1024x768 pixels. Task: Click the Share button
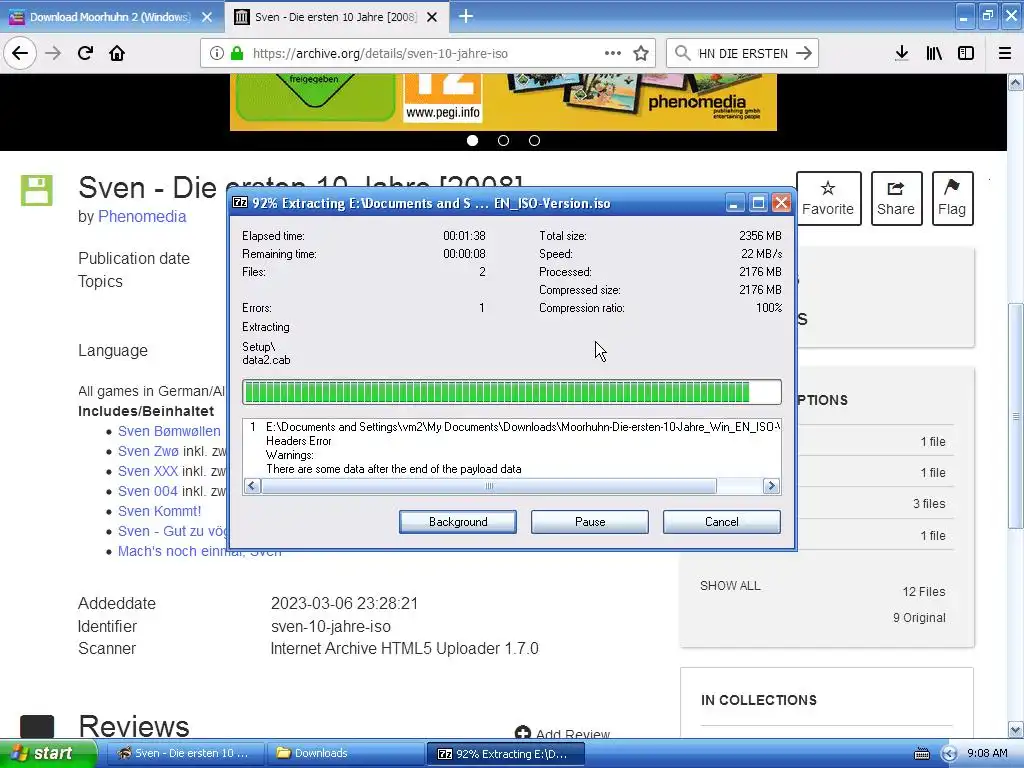pos(896,199)
